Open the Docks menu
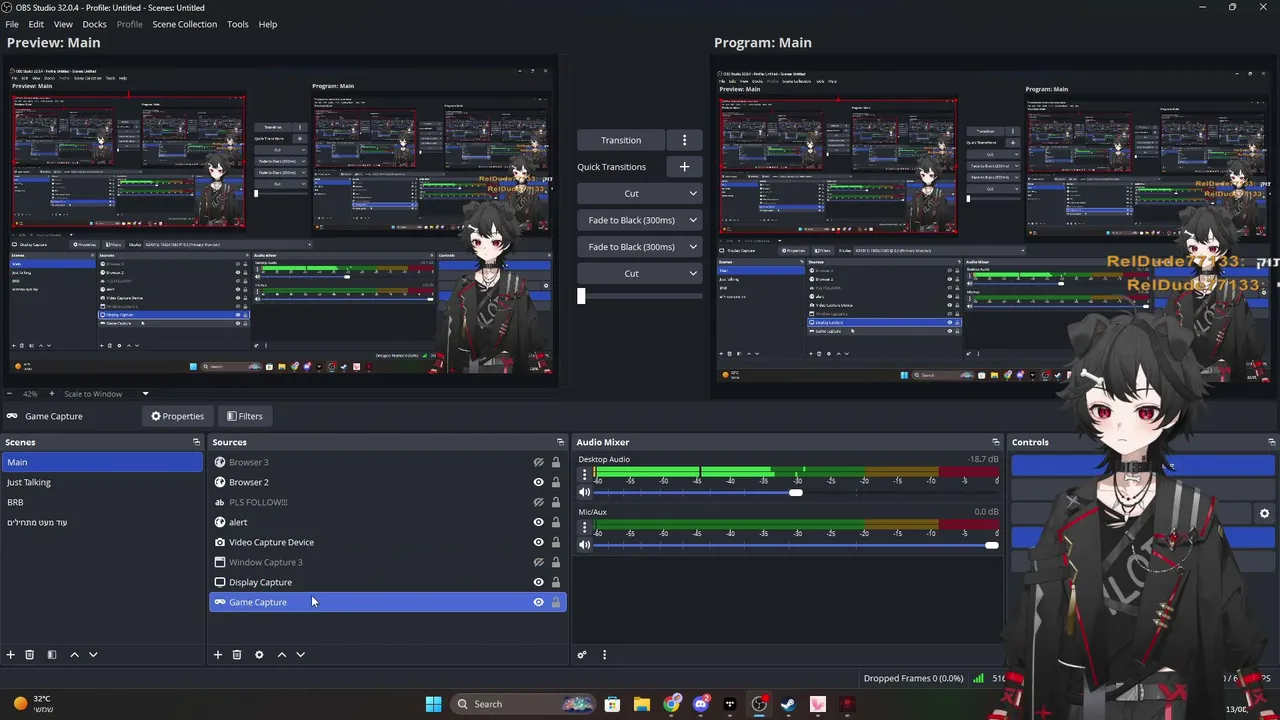Image resolution: width=1280 pixels, height=720 pixels. [x=94, y=24]
